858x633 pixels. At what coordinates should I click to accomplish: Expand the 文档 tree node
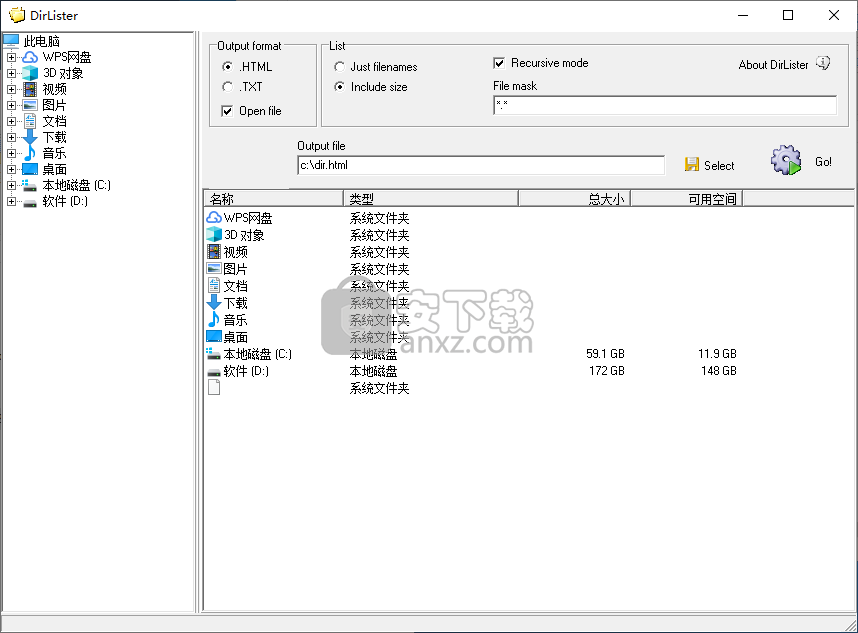point(11,121)
